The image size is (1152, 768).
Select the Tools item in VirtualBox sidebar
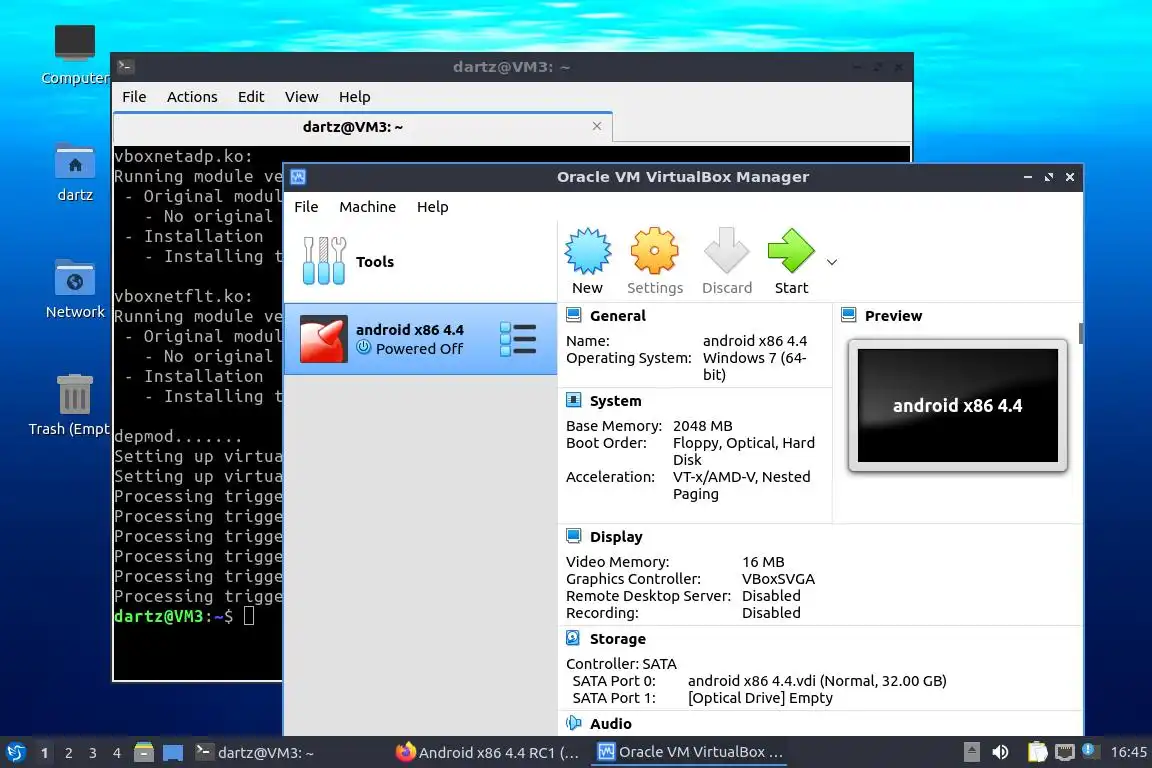point(421,262)
